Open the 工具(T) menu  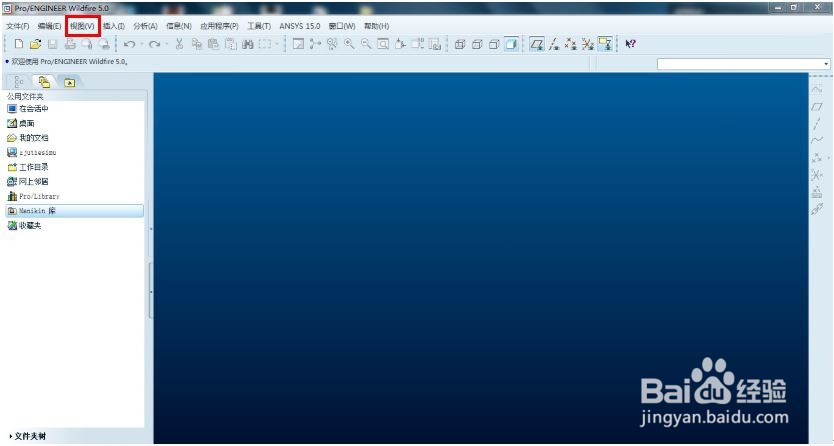[259, 26]
